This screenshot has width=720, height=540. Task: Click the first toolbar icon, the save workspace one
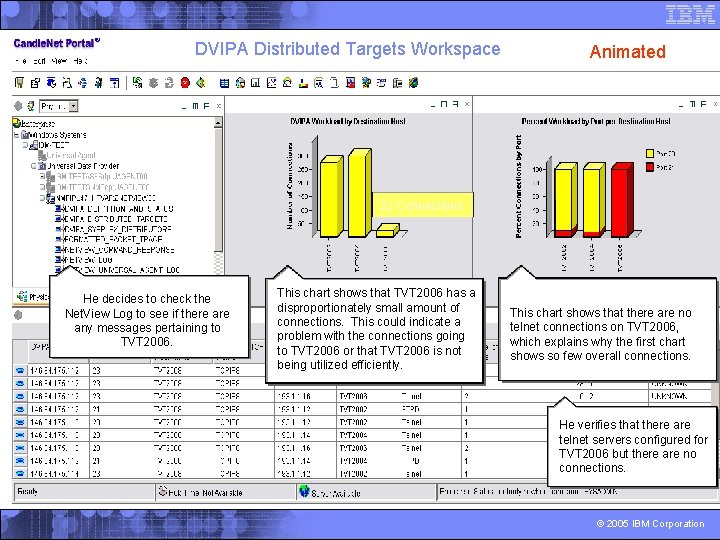(19, 83)
